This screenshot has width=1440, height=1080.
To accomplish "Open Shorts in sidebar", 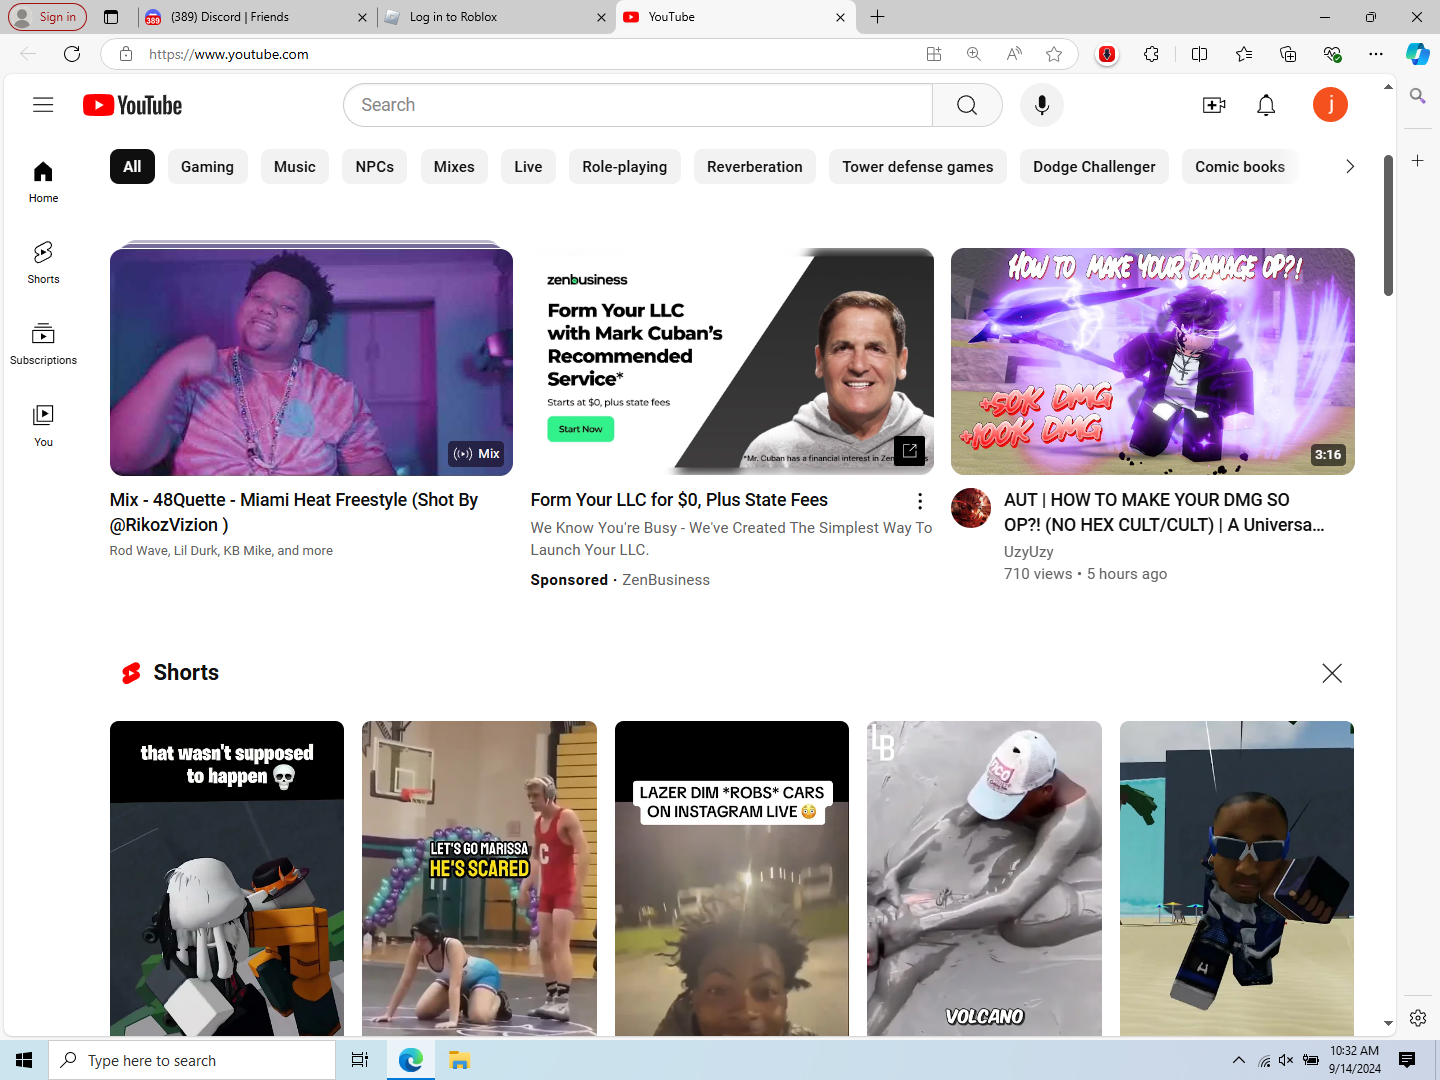I will (x=43, y=262).
